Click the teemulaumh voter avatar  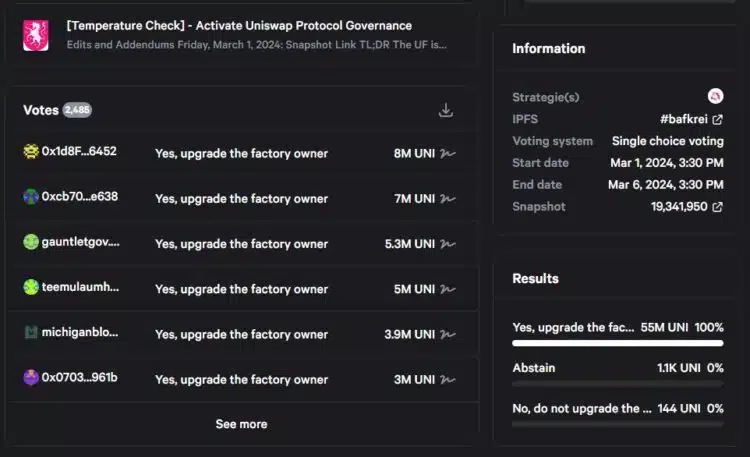pos(31,287)
